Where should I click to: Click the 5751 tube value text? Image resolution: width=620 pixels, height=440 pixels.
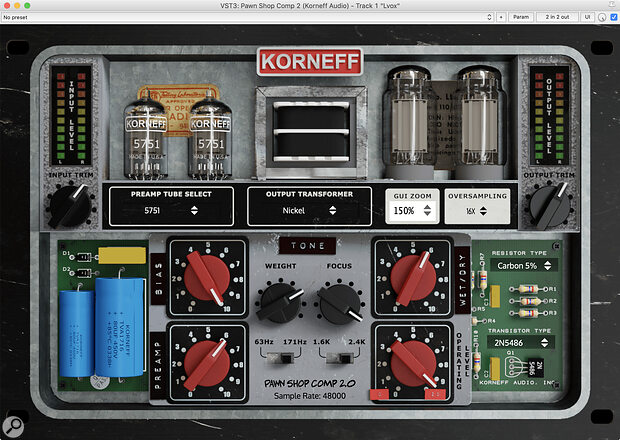(152, 211)
